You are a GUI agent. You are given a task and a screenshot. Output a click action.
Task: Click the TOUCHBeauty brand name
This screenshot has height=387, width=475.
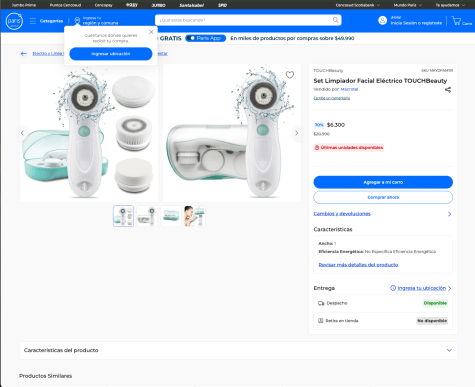(x=328, y=71)
